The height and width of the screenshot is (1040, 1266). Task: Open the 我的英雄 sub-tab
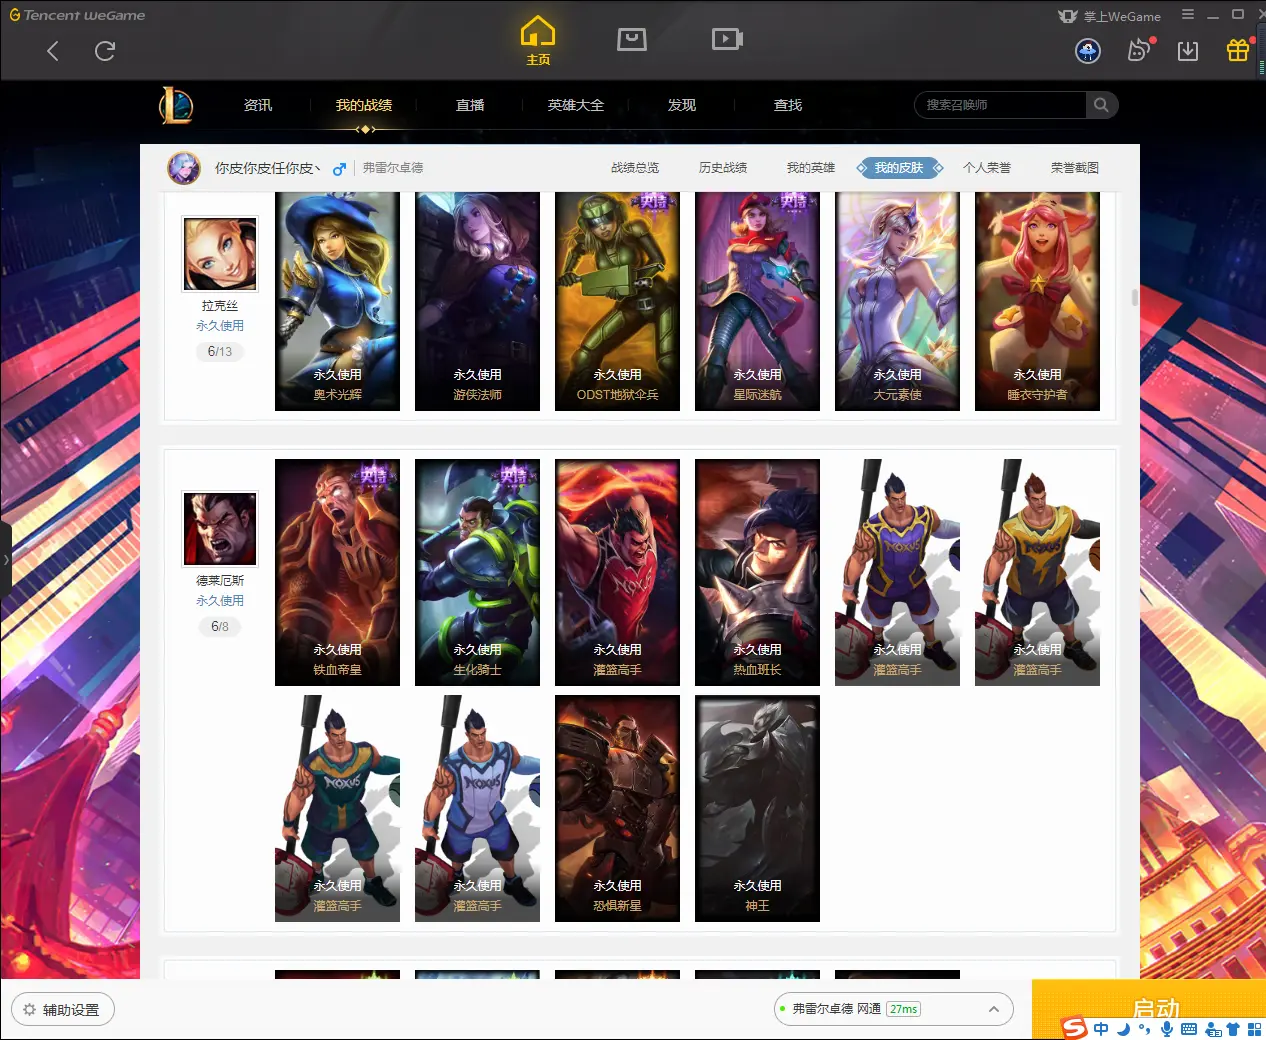[x=811, y=168]
